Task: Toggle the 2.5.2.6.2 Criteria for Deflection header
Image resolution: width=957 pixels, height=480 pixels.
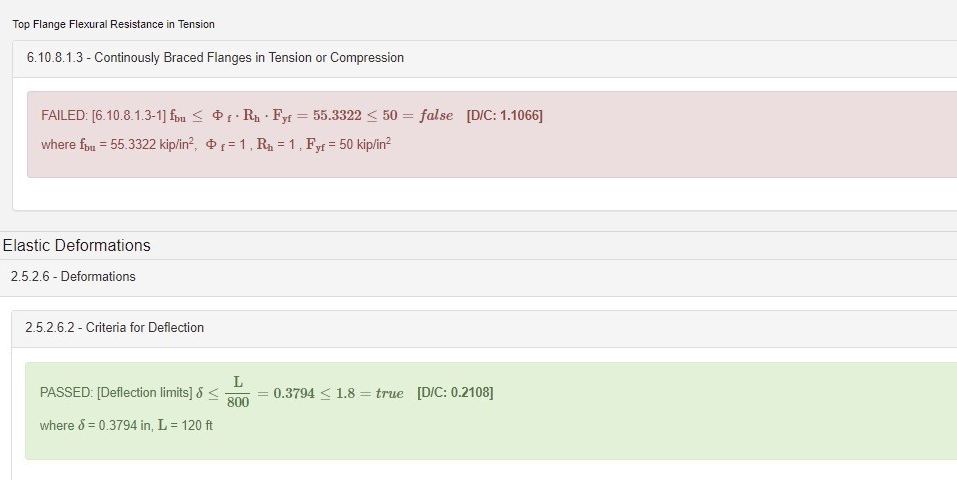Action: (x=114, y=328)
